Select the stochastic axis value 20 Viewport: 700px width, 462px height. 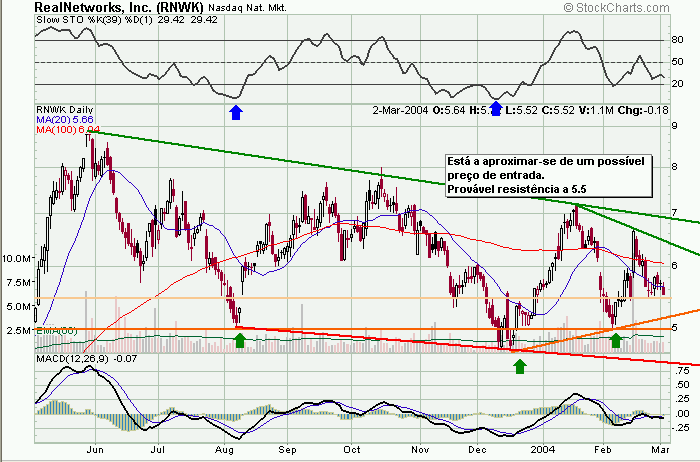click(x=677, y=83)
